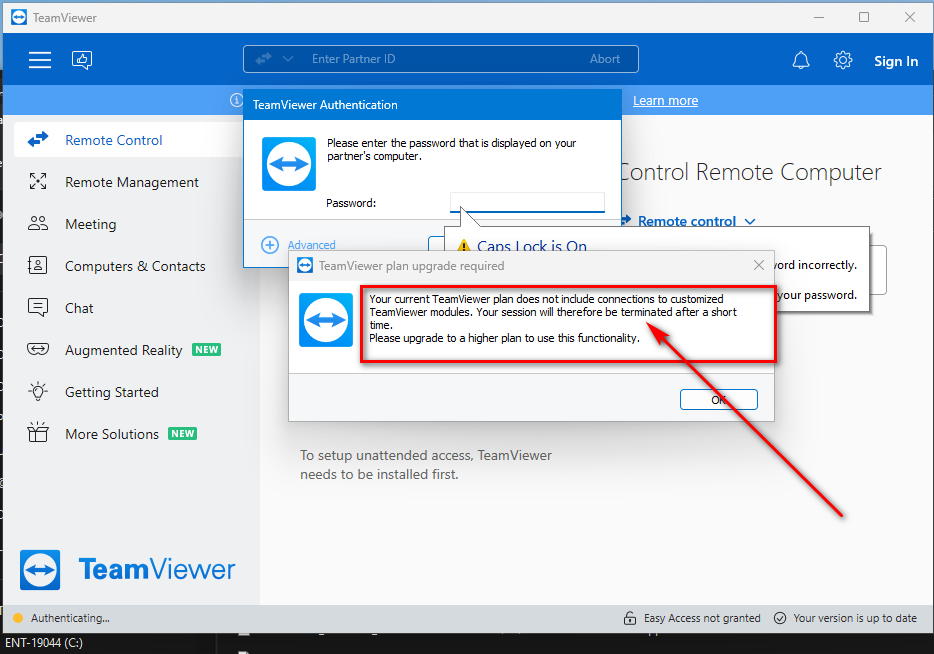Confirm the upgrade dialog with OK
The width and height of the screenshot is (934, 654).
(718, 400)
